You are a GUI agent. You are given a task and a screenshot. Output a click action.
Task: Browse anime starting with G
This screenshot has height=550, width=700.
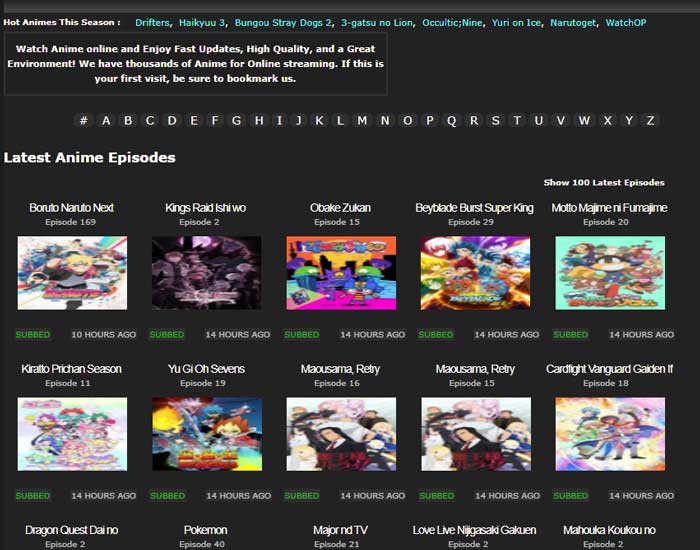point(237,120)
